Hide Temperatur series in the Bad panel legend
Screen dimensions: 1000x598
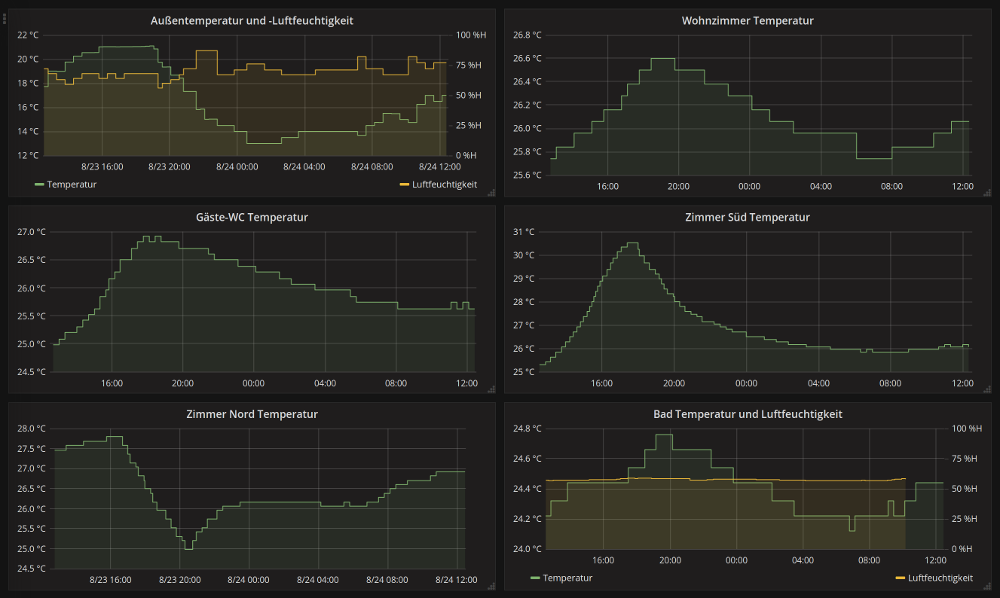coord(568,578)
